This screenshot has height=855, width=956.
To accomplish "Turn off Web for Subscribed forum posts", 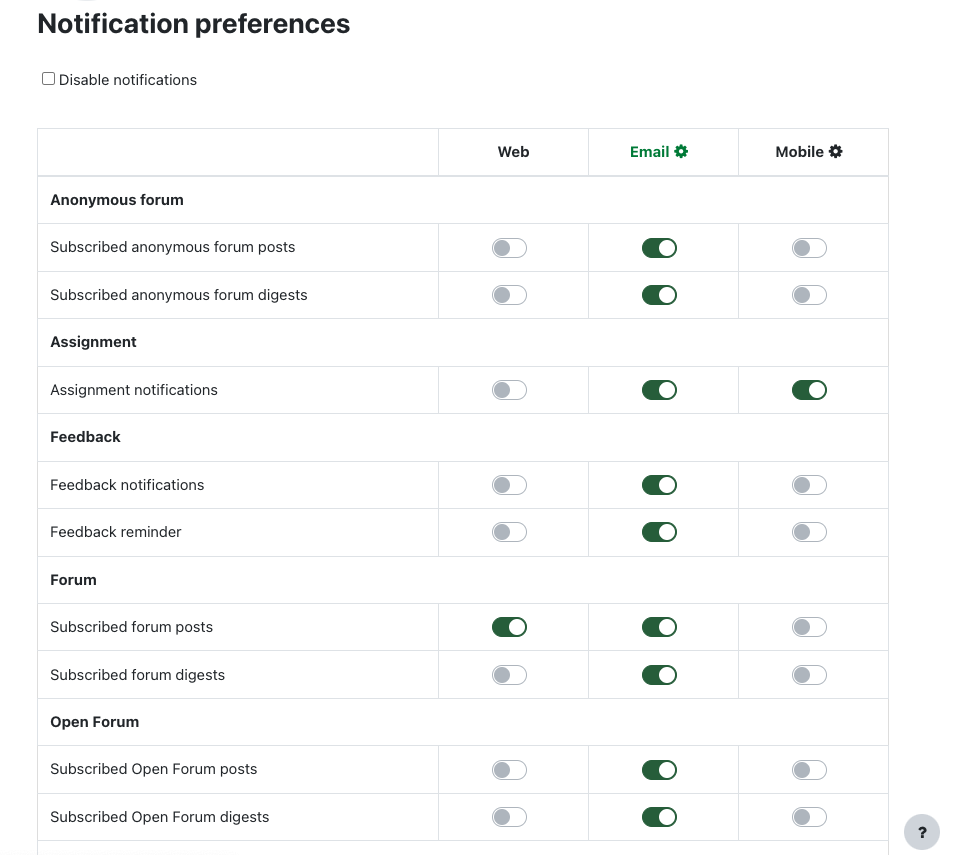I will 509,628.
